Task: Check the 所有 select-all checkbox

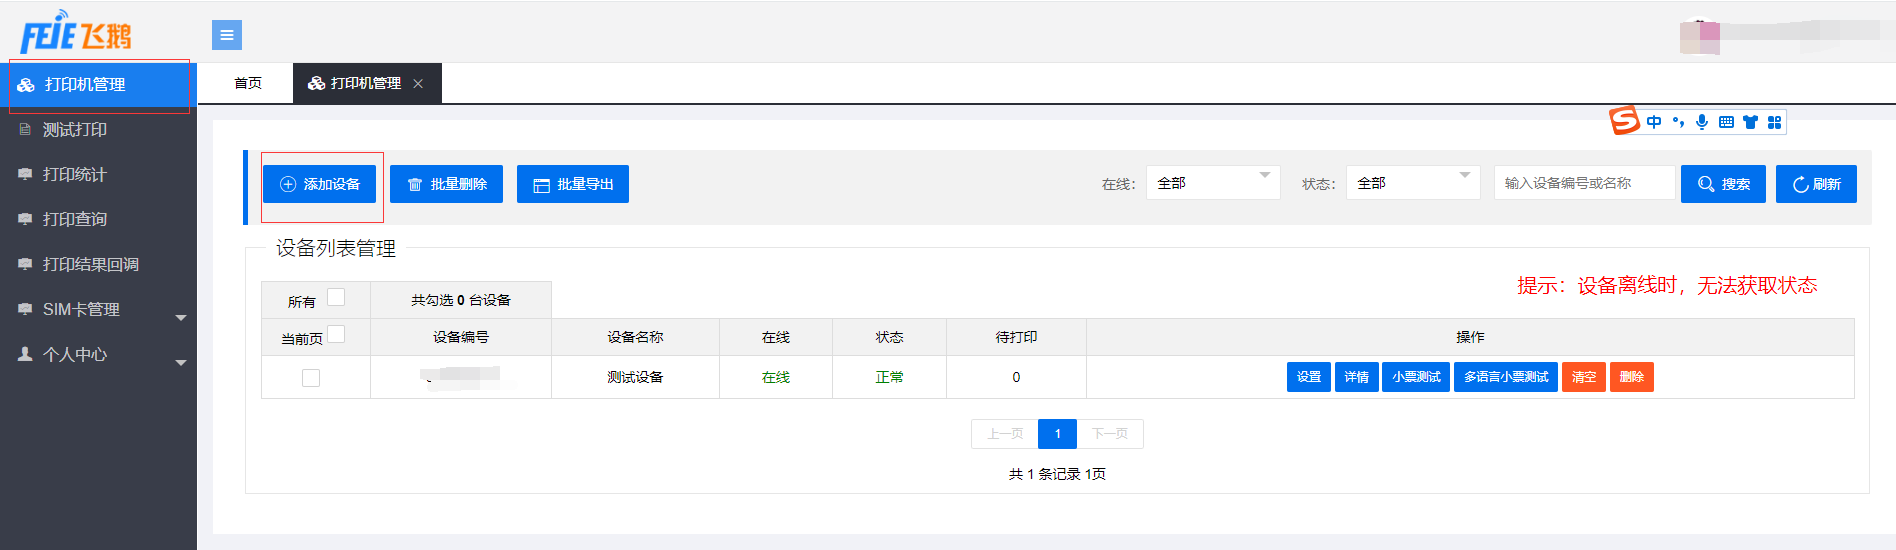Action: tap(336, 297)
